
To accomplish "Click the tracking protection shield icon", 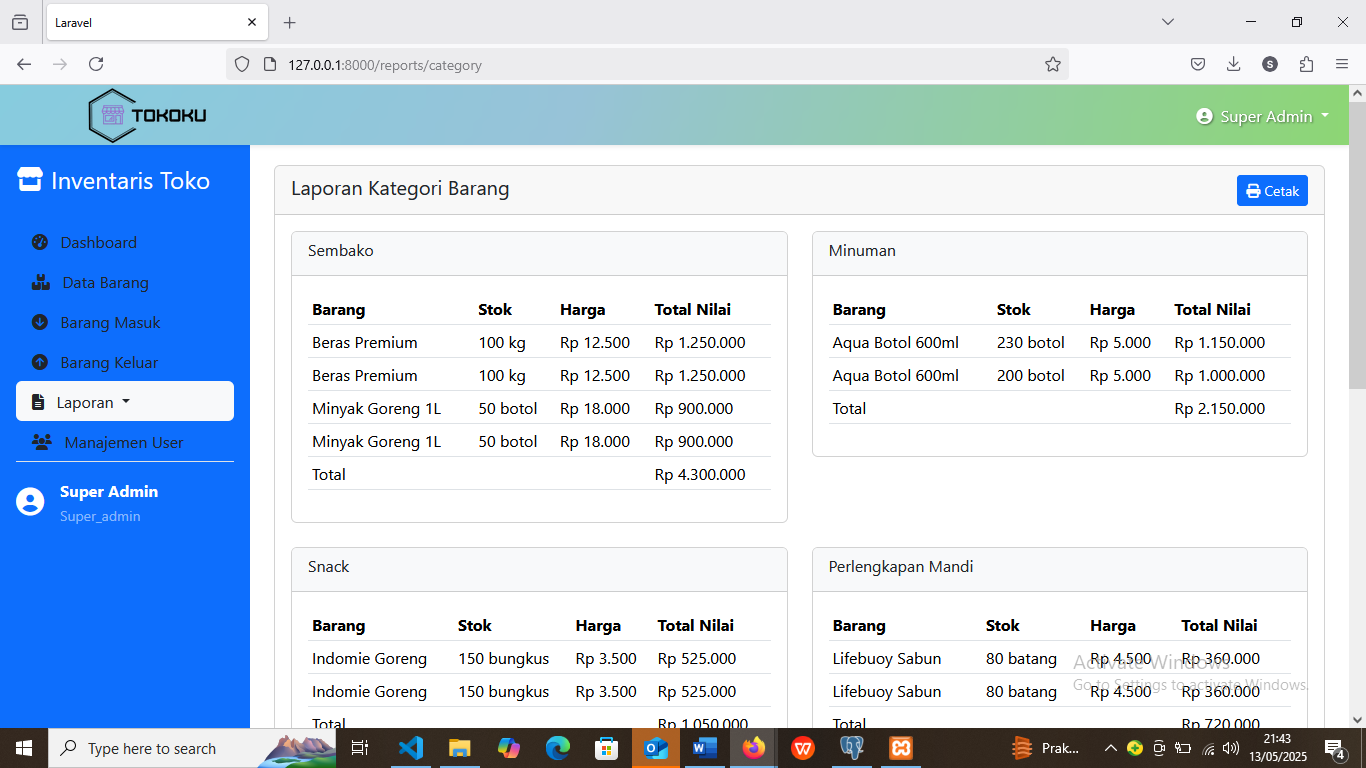I will point(241,64).
